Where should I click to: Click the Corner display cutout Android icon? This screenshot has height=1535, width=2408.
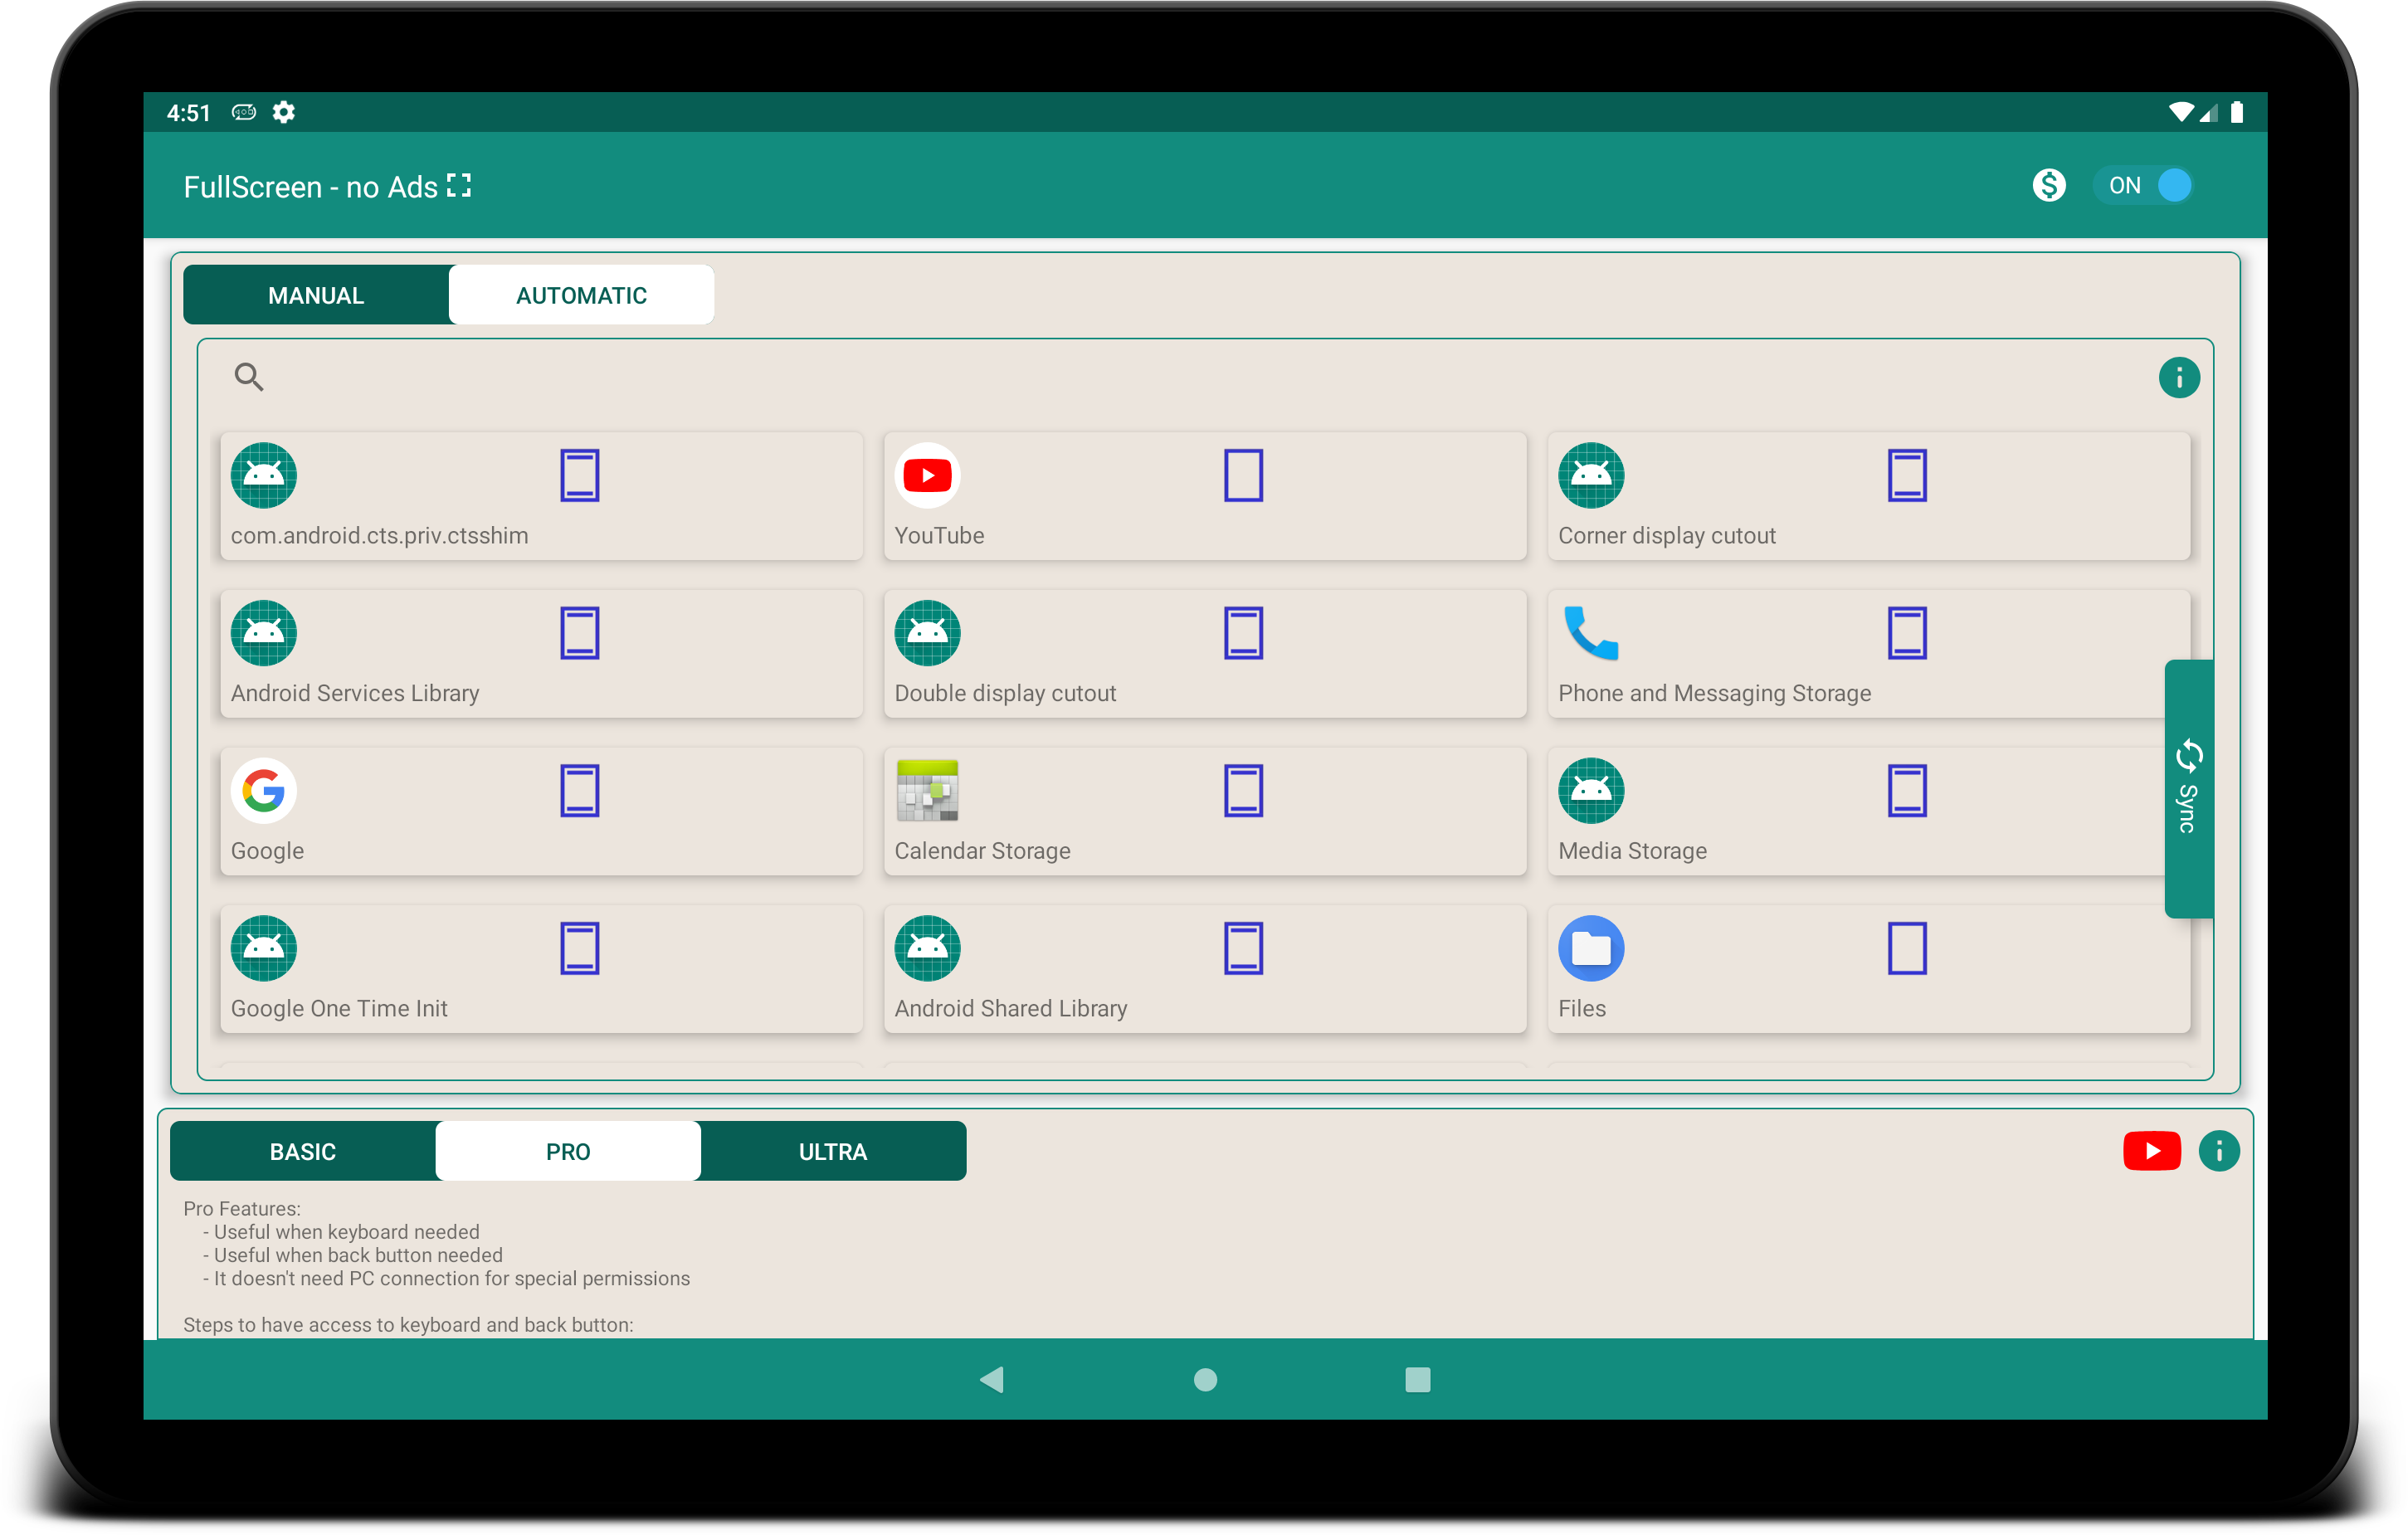coord(1590,475)
